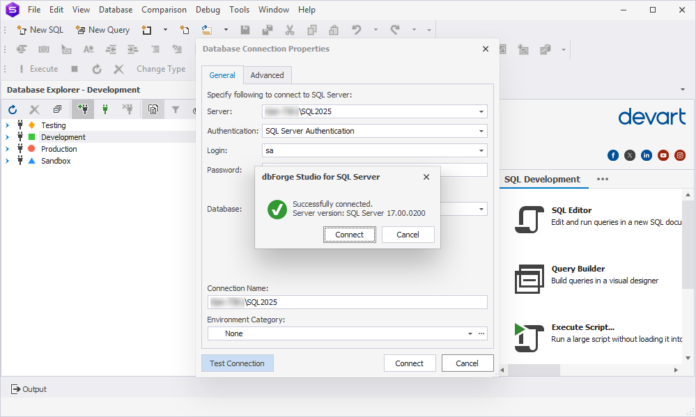The width and height of the screenshot is (696, 417).
Task: Expand the Testing connection node
Action: [x=7, y=125]
